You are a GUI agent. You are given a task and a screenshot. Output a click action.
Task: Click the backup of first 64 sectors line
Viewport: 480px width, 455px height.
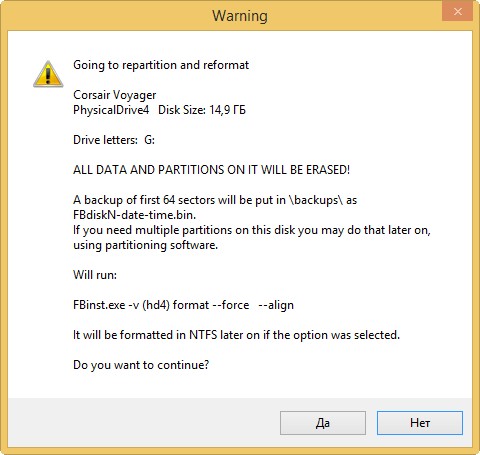pyautogui.click(x=215, y=200)
